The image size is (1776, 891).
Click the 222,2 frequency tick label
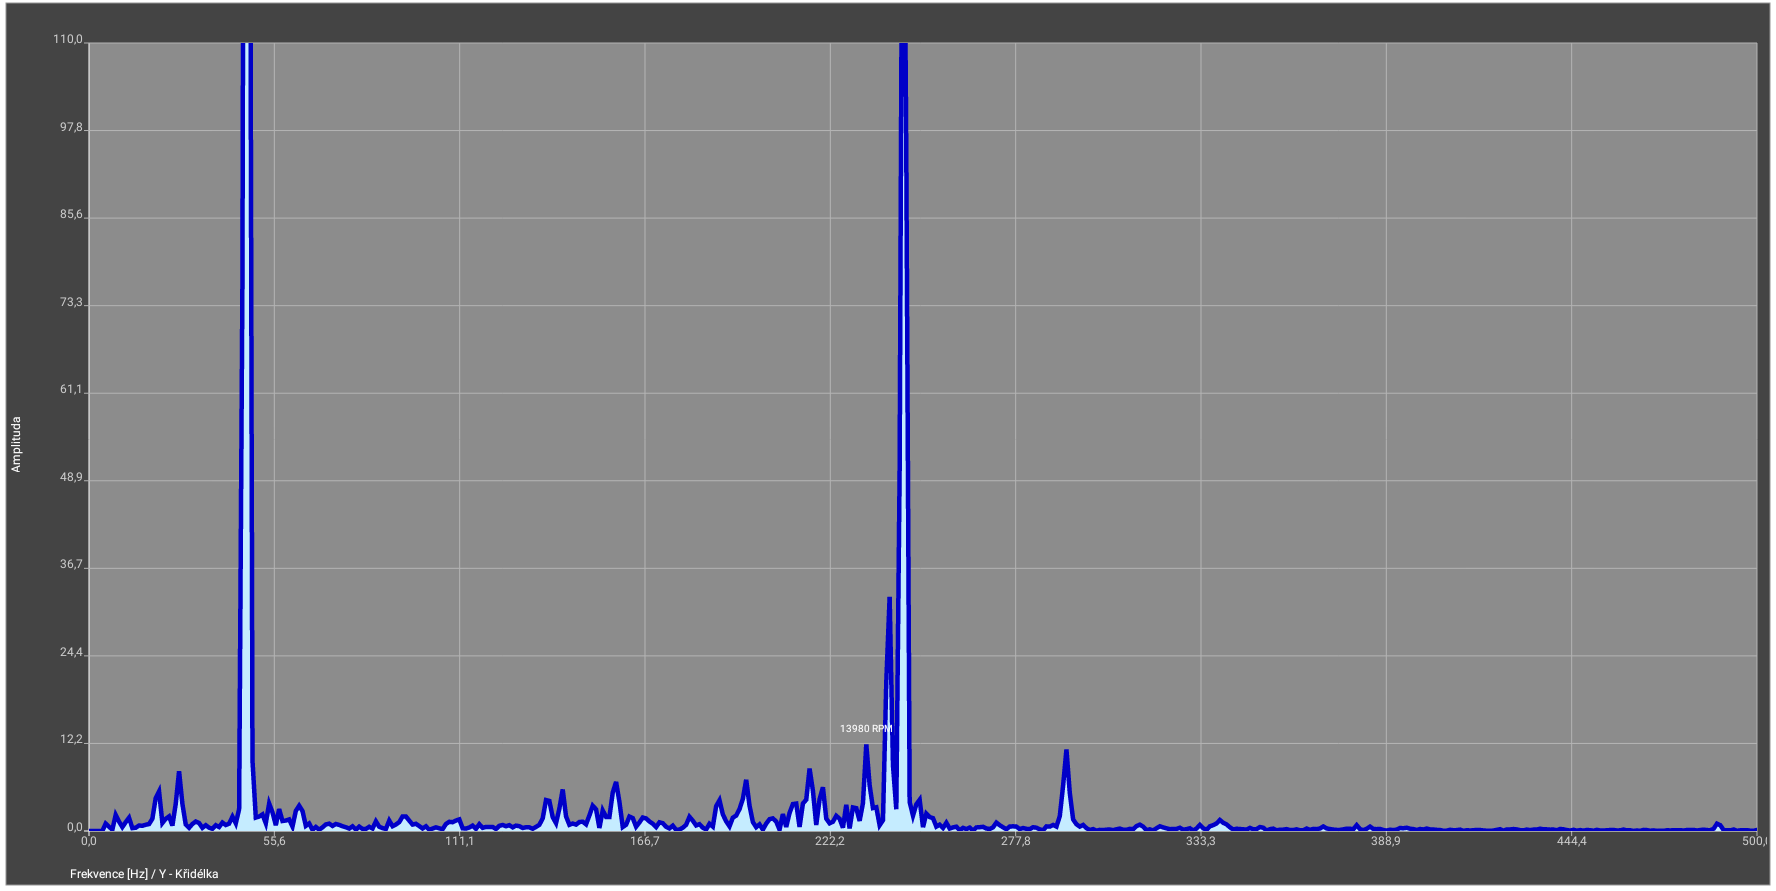click(x=829, y=841)
